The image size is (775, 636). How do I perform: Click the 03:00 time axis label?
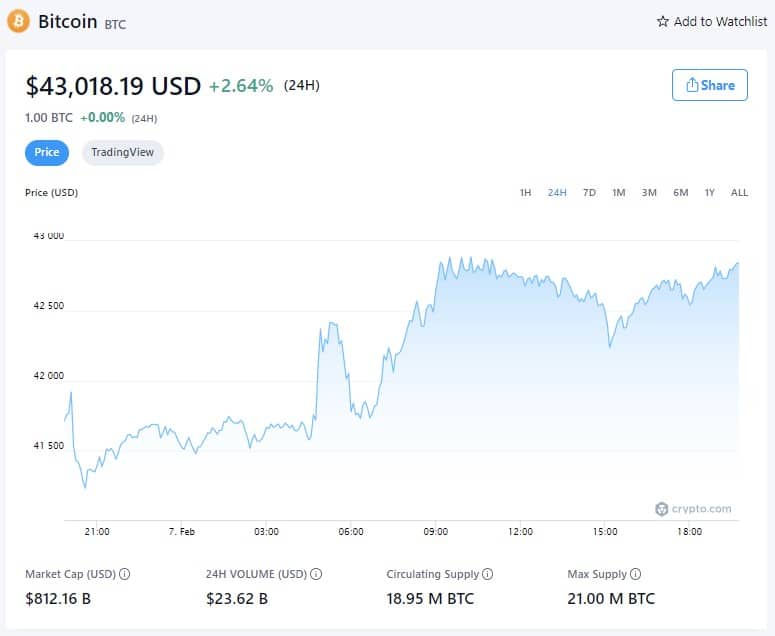tap(266, 532)
